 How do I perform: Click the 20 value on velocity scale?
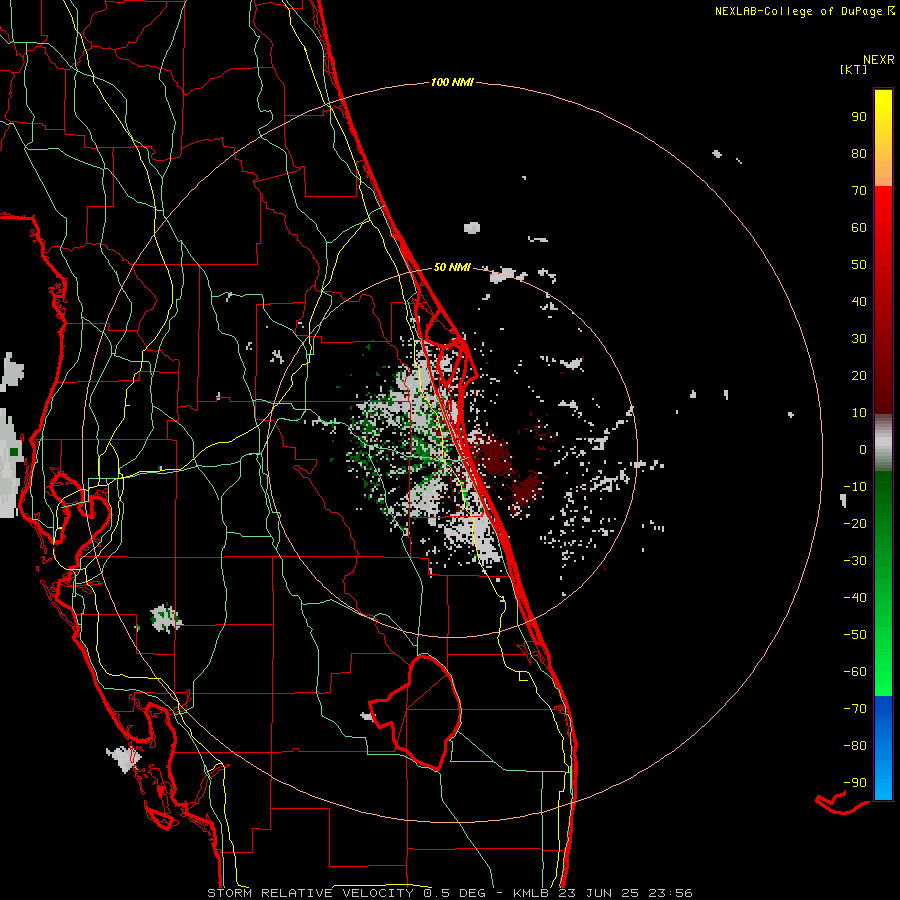[x=859, y=375]
